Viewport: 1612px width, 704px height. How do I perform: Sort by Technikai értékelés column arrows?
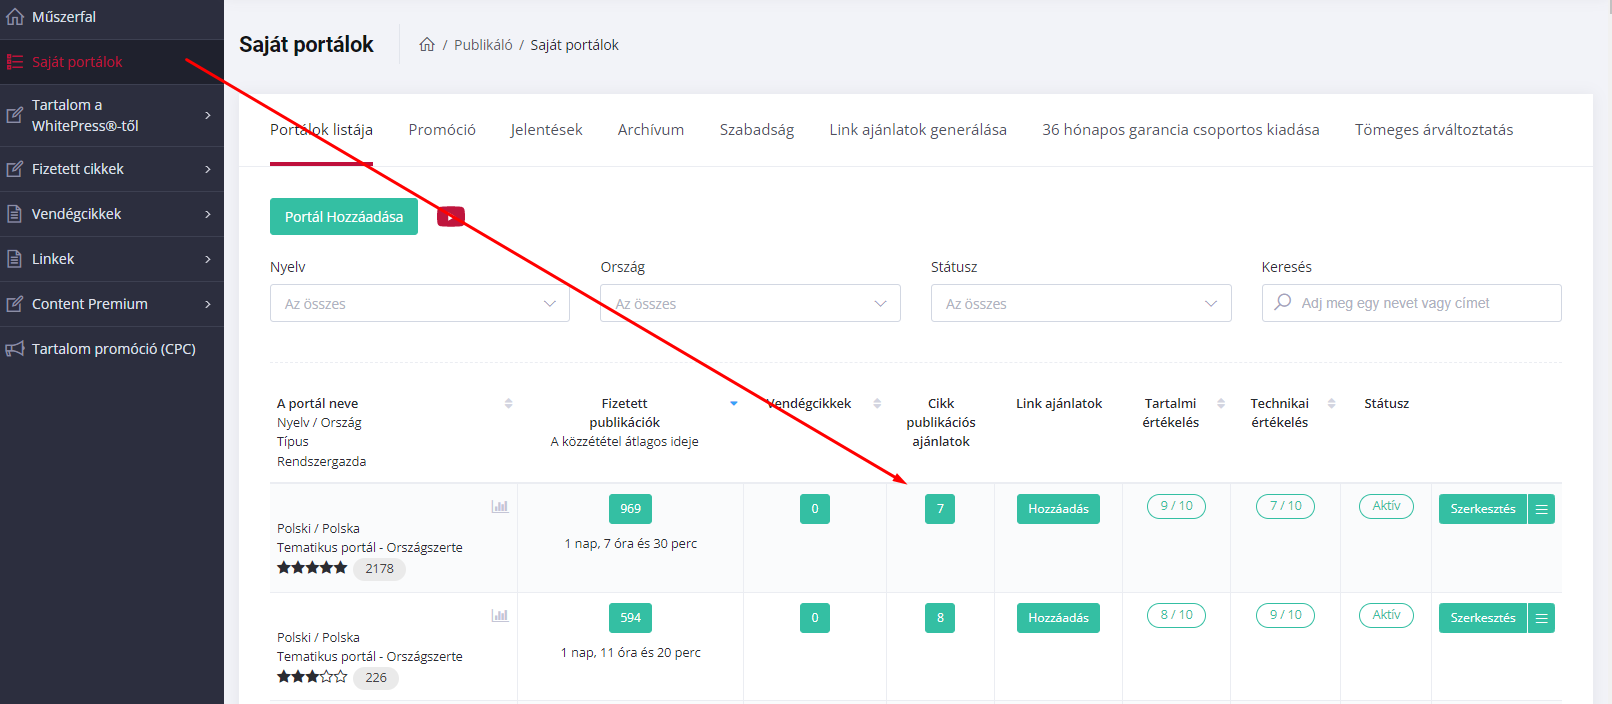point(1331,403)
